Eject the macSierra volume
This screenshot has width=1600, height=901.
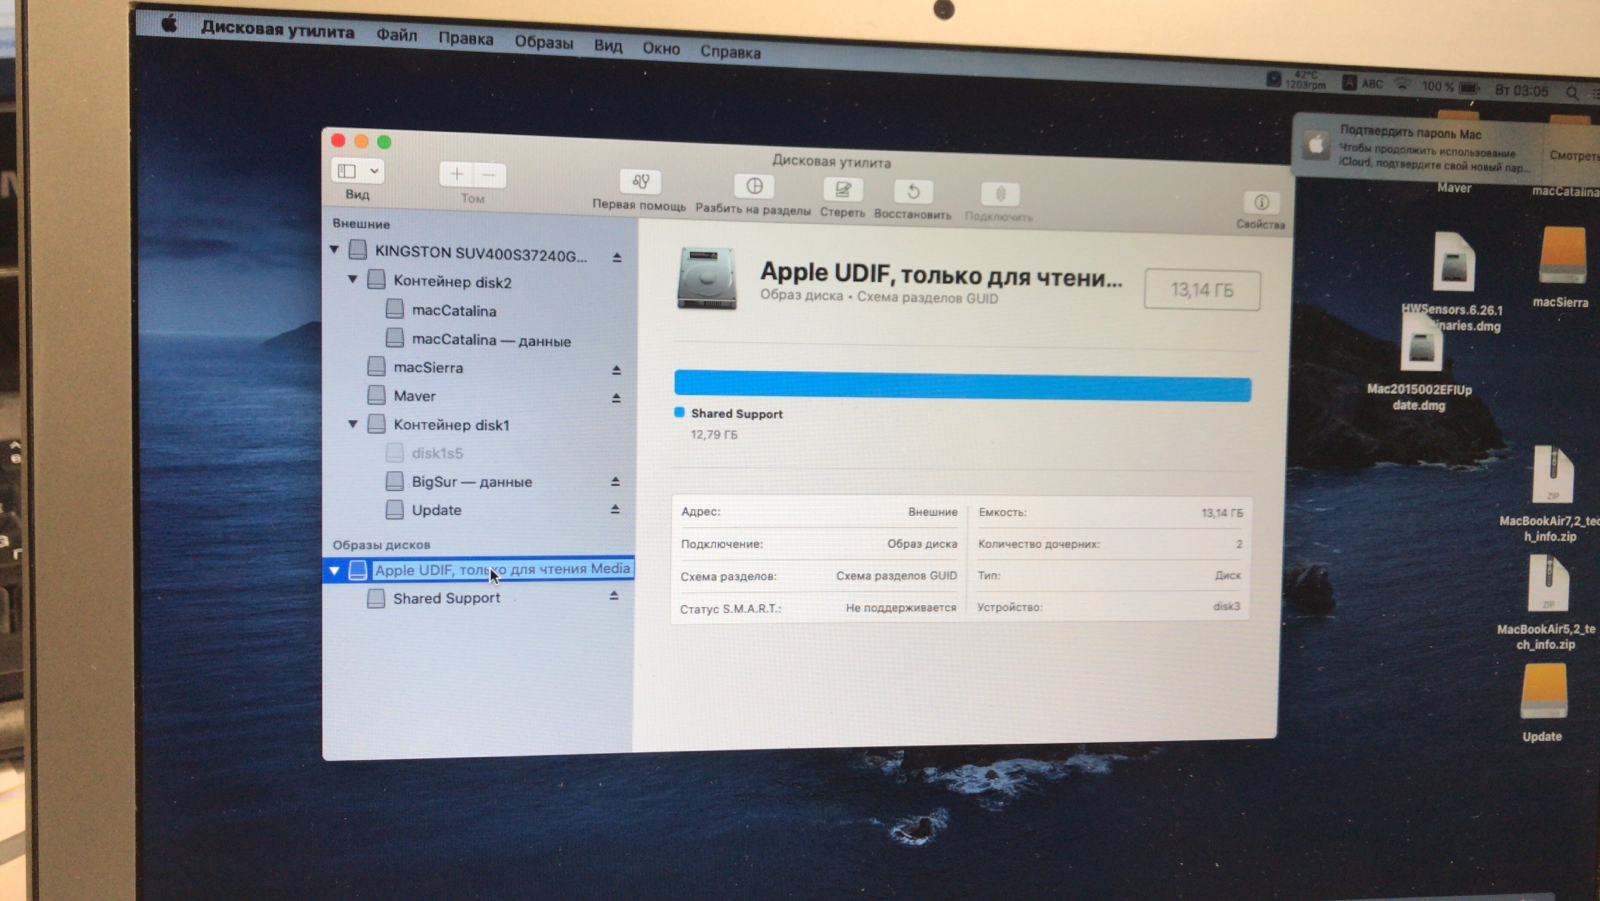click(x=616, y=370)
